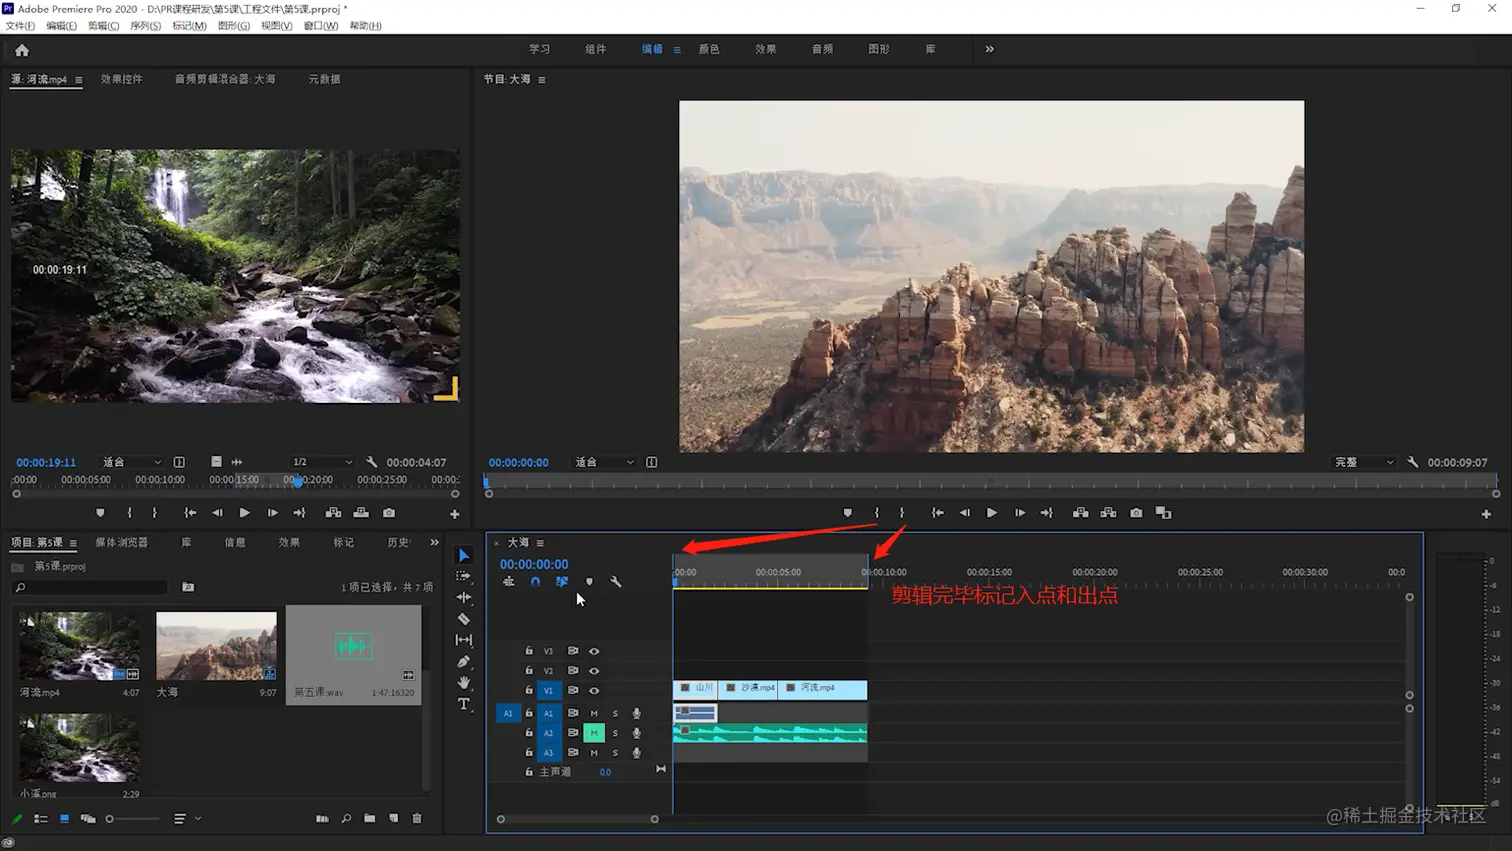Open comparison view in the program monitor
The width and height of the screenshot is (1512, 851).
[x=1164, y=513]
